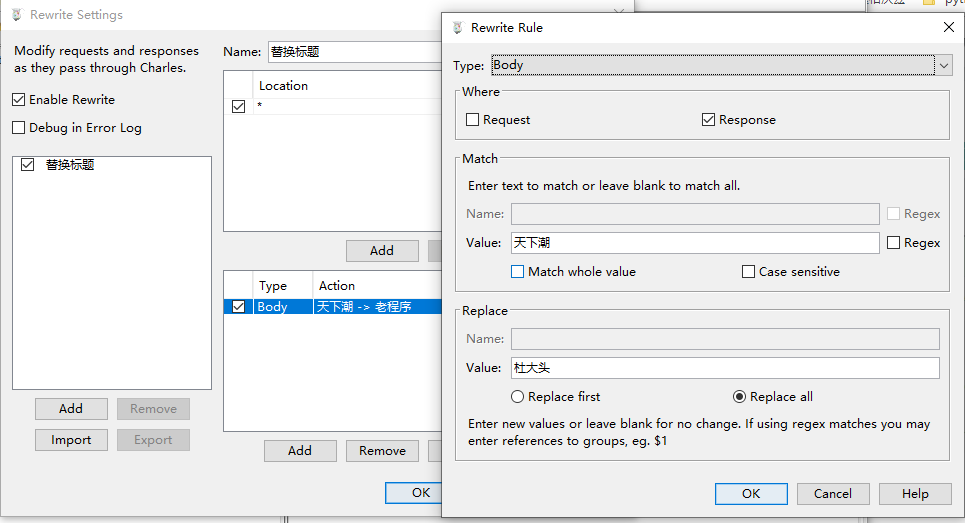
Task: Select the Replace first radio button
Action: coord(518,397)
